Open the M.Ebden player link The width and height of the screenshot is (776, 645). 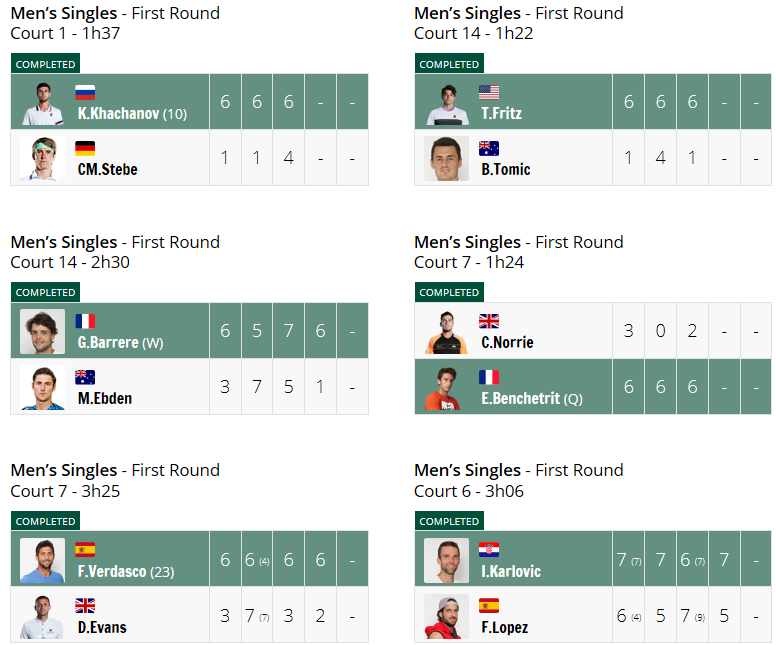click(x=105, y=398)
